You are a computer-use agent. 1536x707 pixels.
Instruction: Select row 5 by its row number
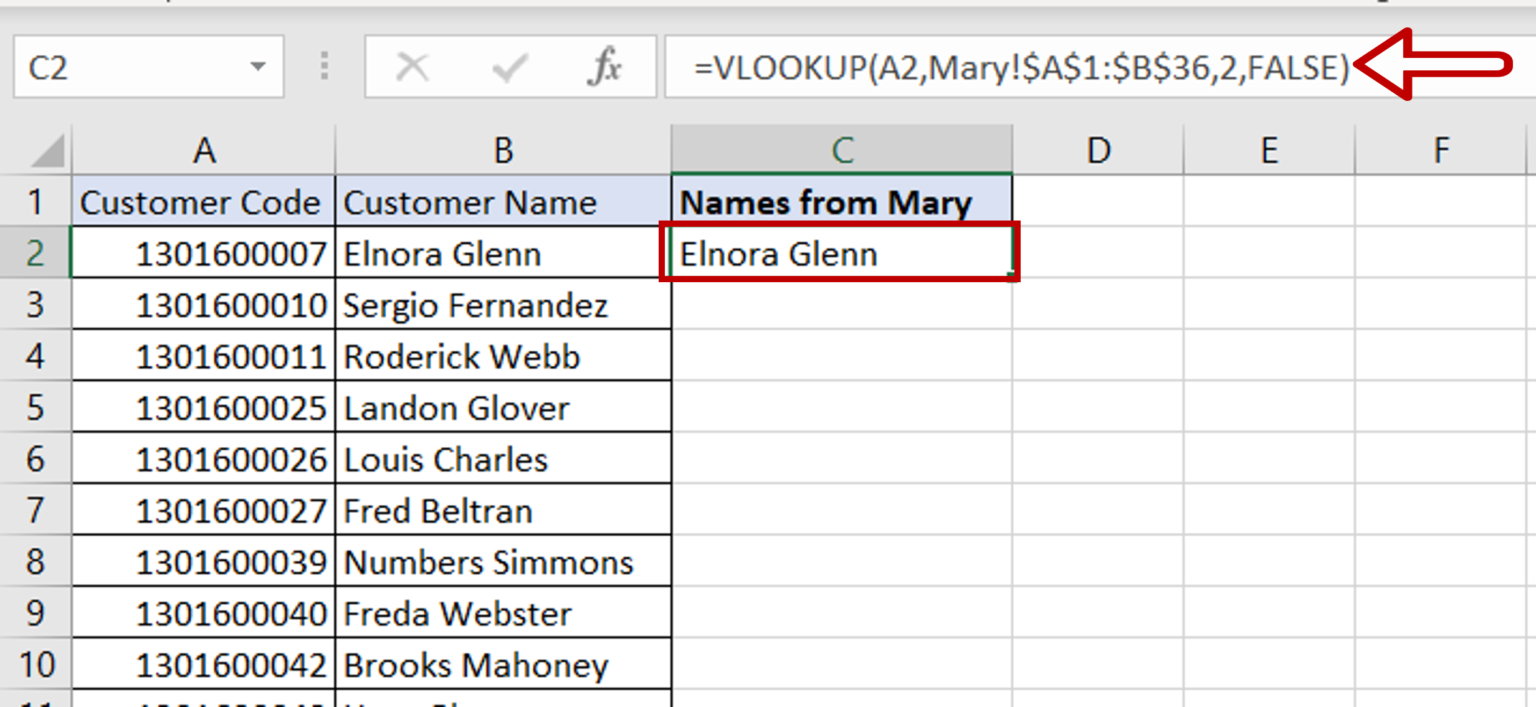(36, 407)
